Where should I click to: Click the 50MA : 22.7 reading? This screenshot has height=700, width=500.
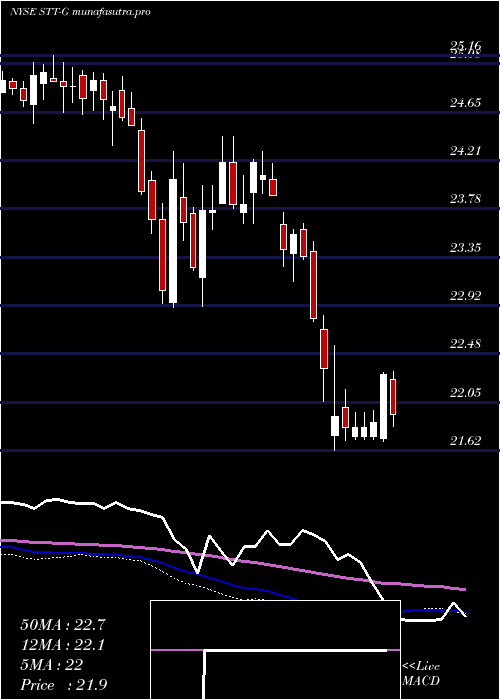point(63,625)
